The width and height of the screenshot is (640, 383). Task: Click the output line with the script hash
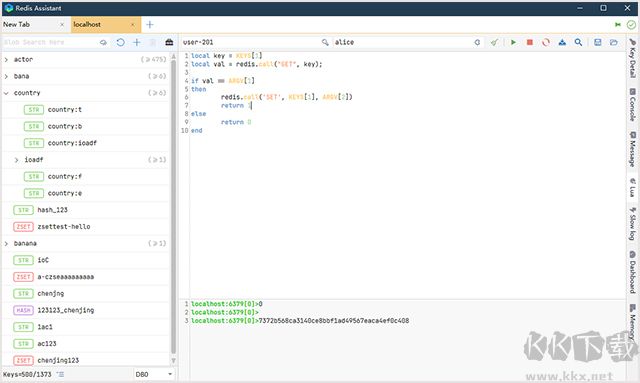[x=300, y=321]
